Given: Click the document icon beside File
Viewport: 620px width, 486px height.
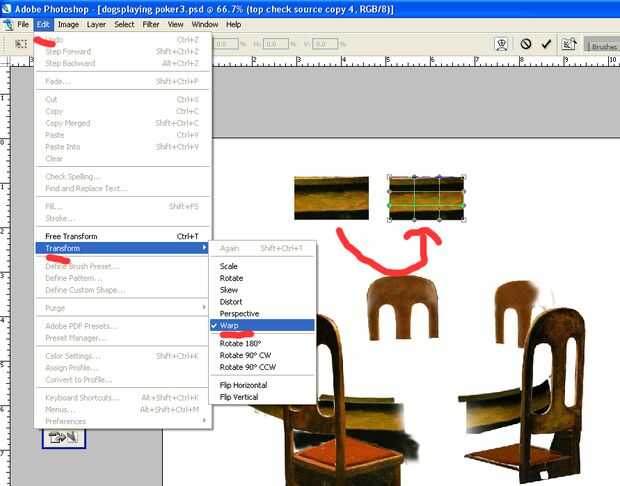Looking at the screenshot, I should tap(8, 25).
